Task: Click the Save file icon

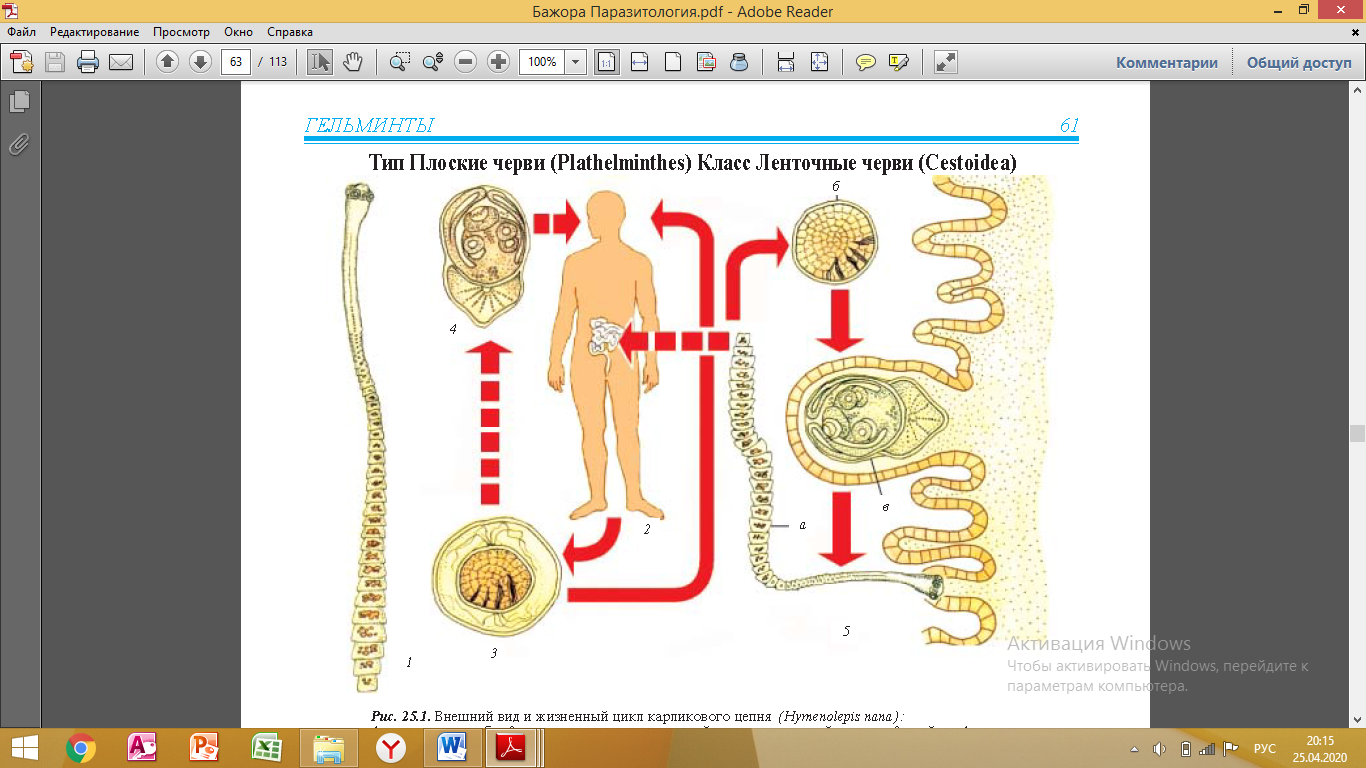Action: [55, 62]
